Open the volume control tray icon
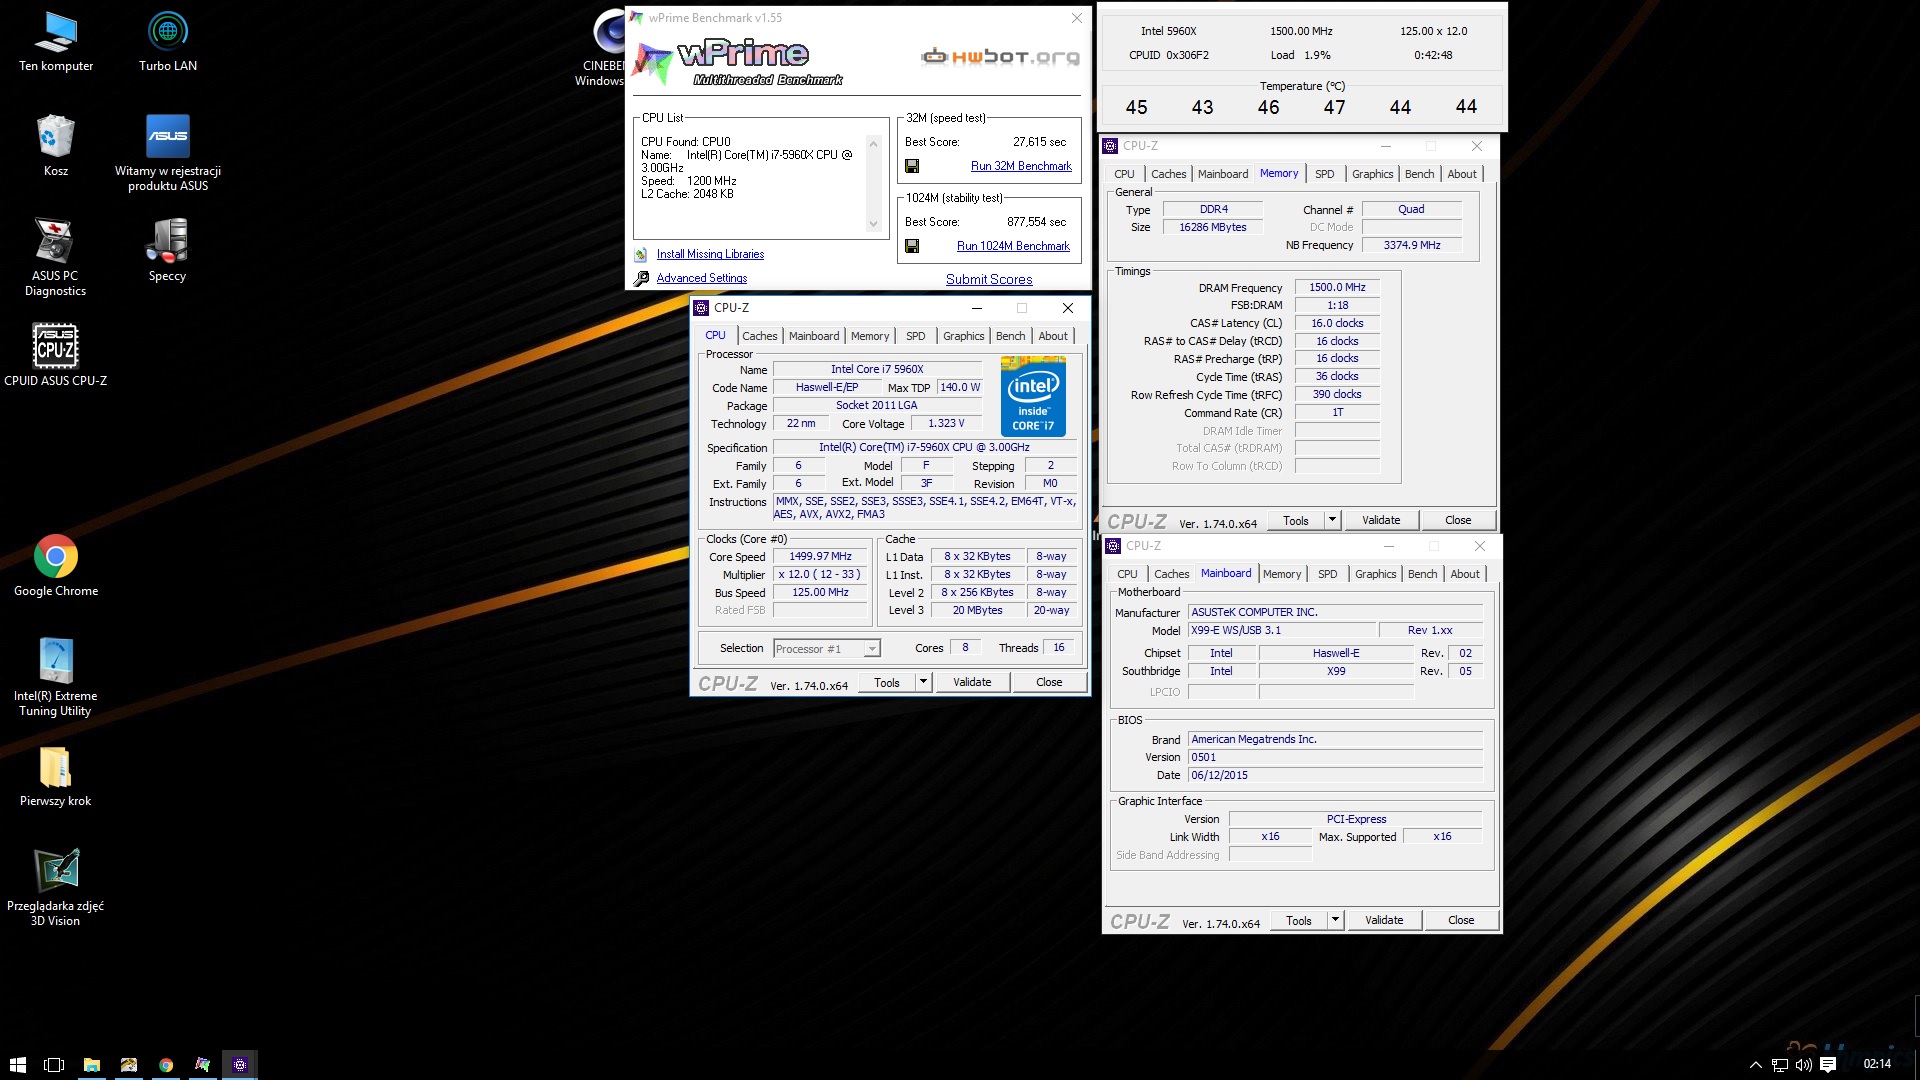Image resolution: width=1920 pixels, height=1080 pixels. (x=1804, y=1065)
